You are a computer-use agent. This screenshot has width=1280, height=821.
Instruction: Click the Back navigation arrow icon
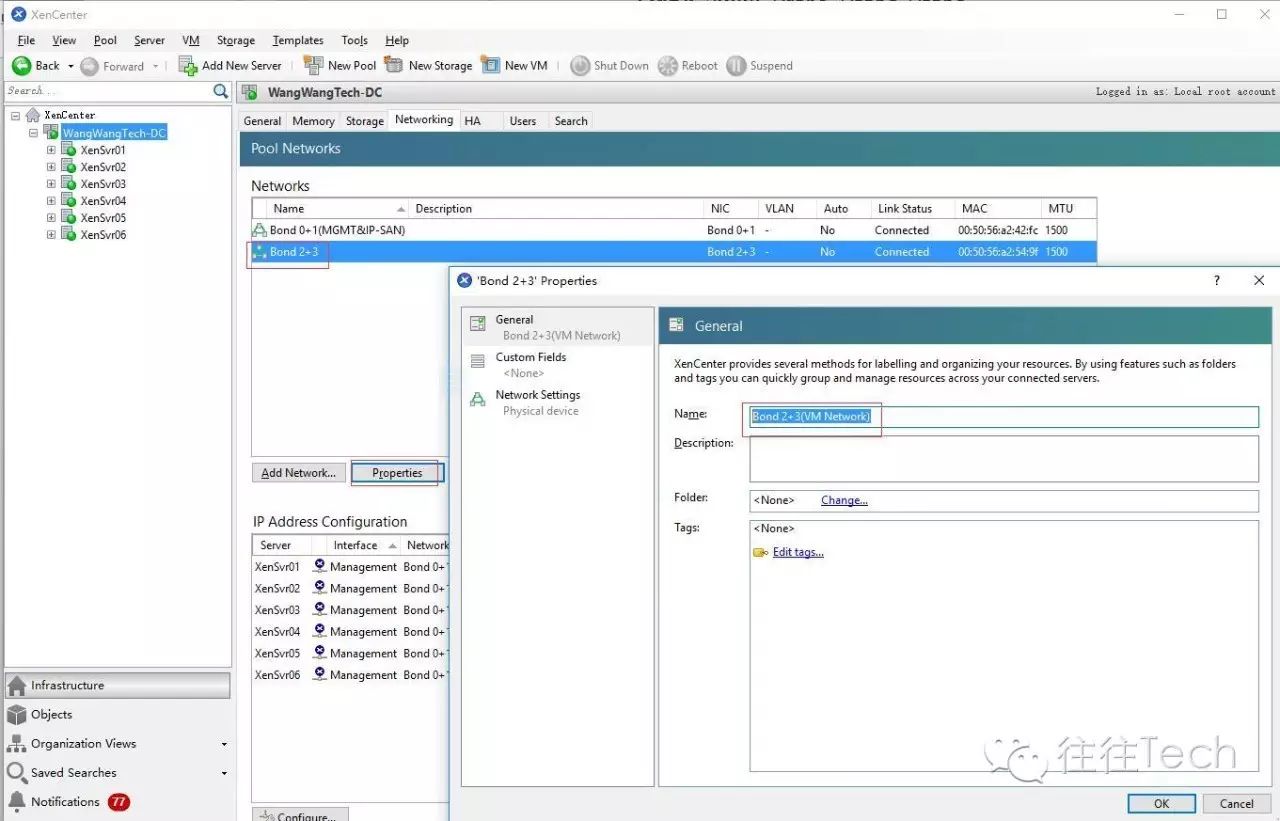[x=21, y=65]
